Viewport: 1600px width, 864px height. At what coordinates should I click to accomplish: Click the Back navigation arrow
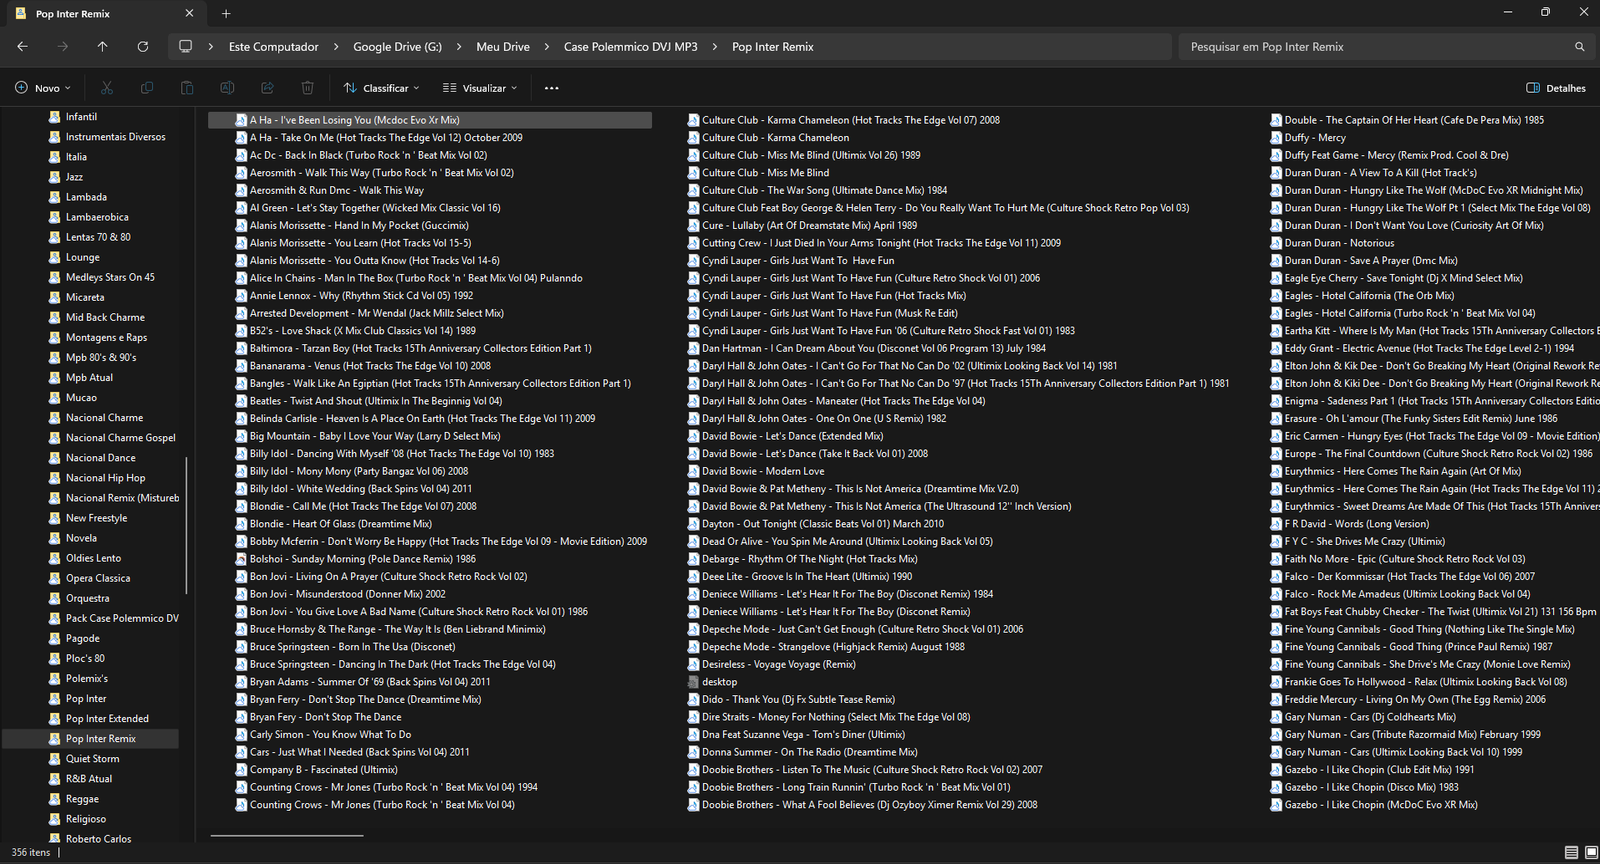pyautogui.click(x=22, y=47)
